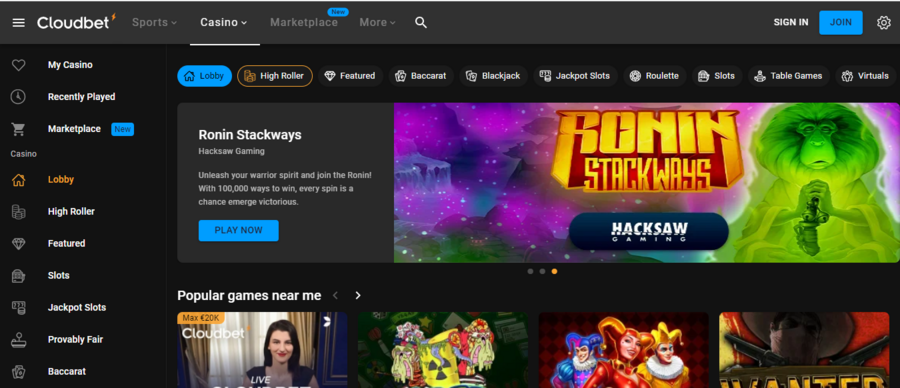Open the jokers game thumbnail
Screen dimensions: 900x388
coord(623,350)
